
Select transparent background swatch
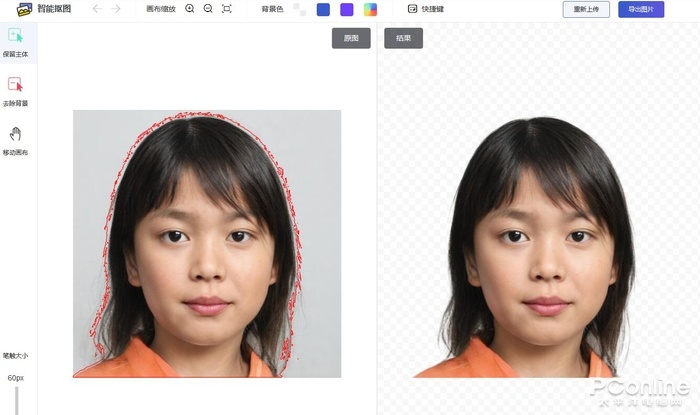point(300,9)
